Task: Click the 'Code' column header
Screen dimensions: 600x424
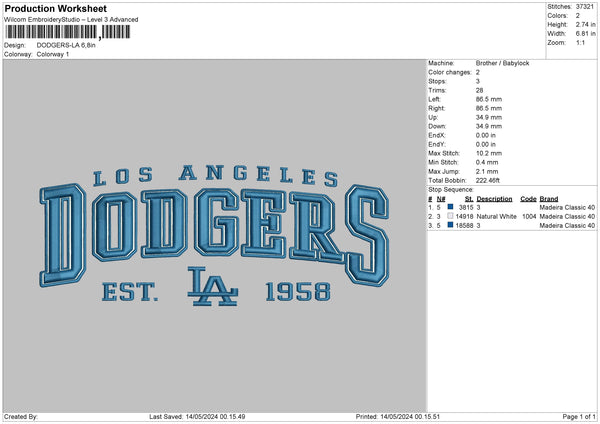Action: click(x=528, y=199)
